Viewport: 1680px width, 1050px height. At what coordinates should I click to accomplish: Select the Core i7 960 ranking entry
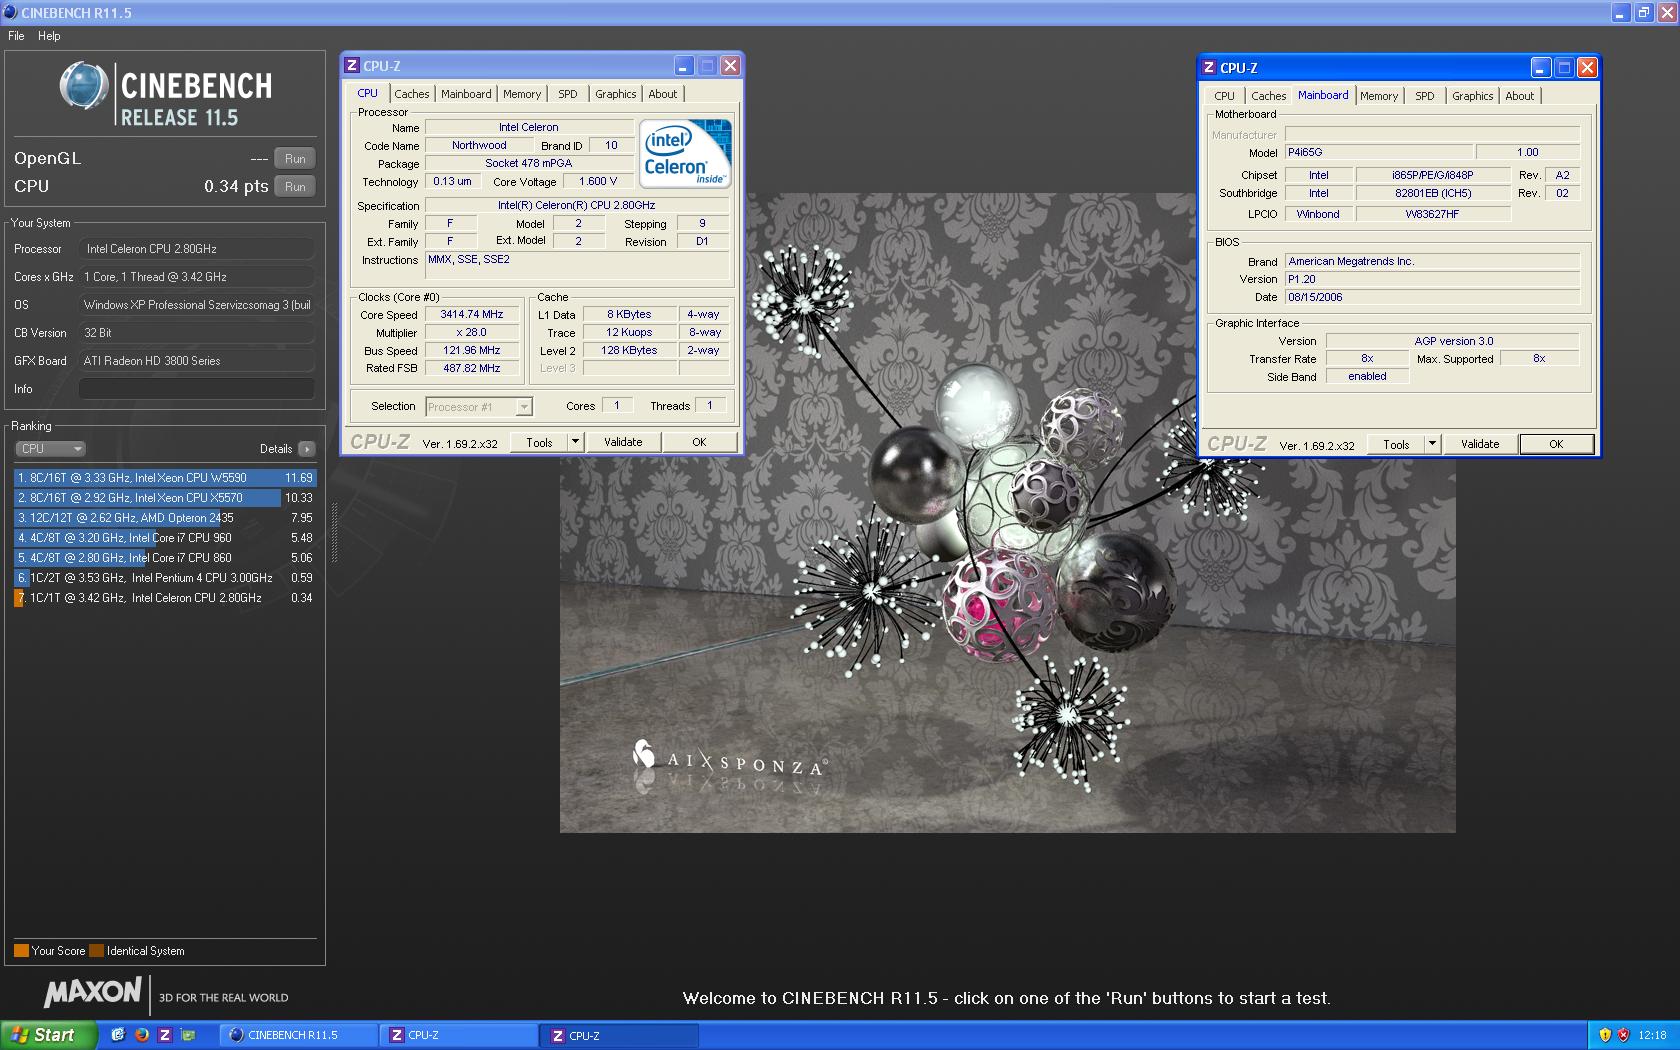[165, 538]
